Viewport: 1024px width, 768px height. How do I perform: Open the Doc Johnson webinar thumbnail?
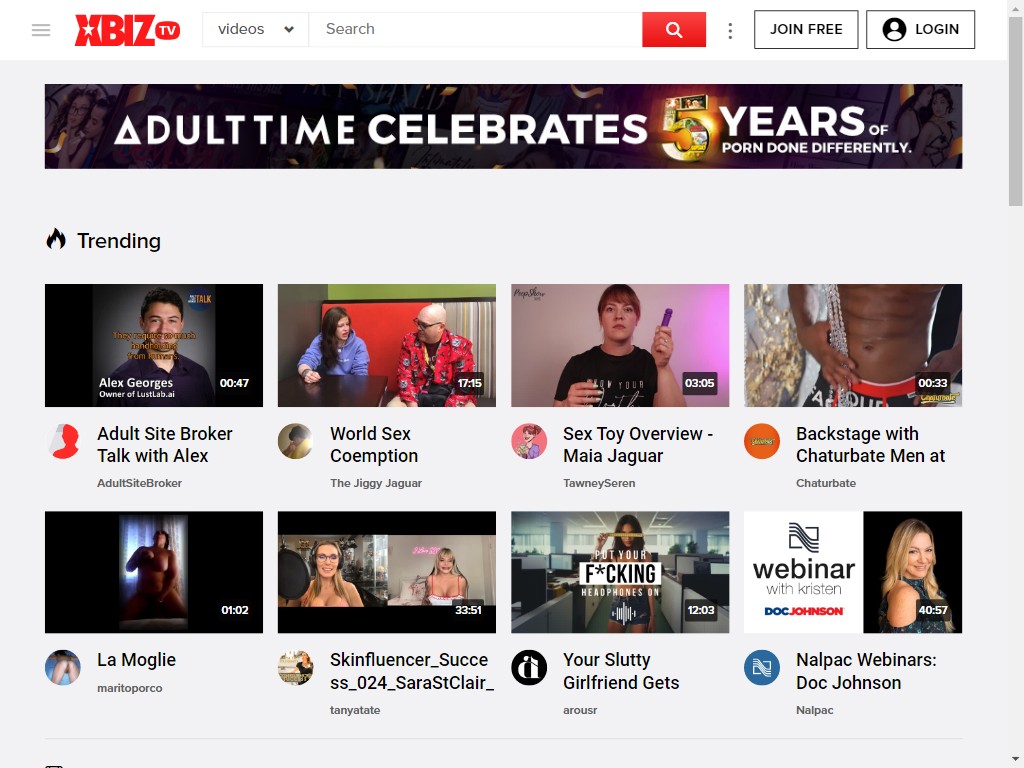click(x=853, y=572)
